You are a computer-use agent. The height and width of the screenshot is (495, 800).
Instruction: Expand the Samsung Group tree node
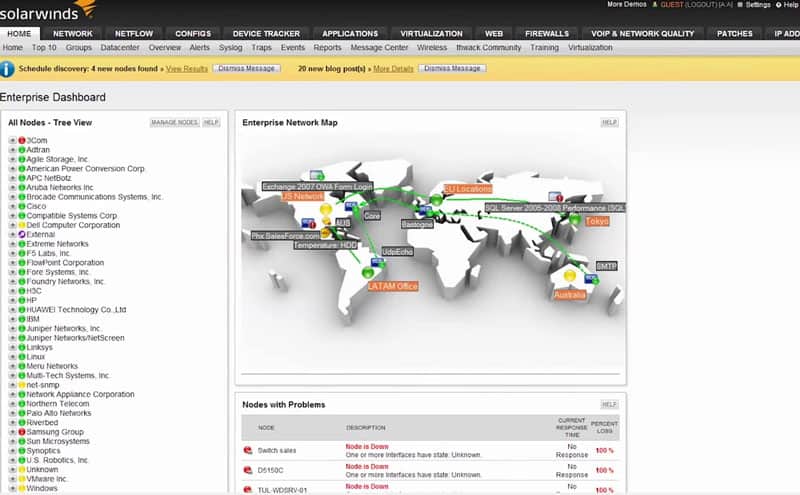(12, 432)
